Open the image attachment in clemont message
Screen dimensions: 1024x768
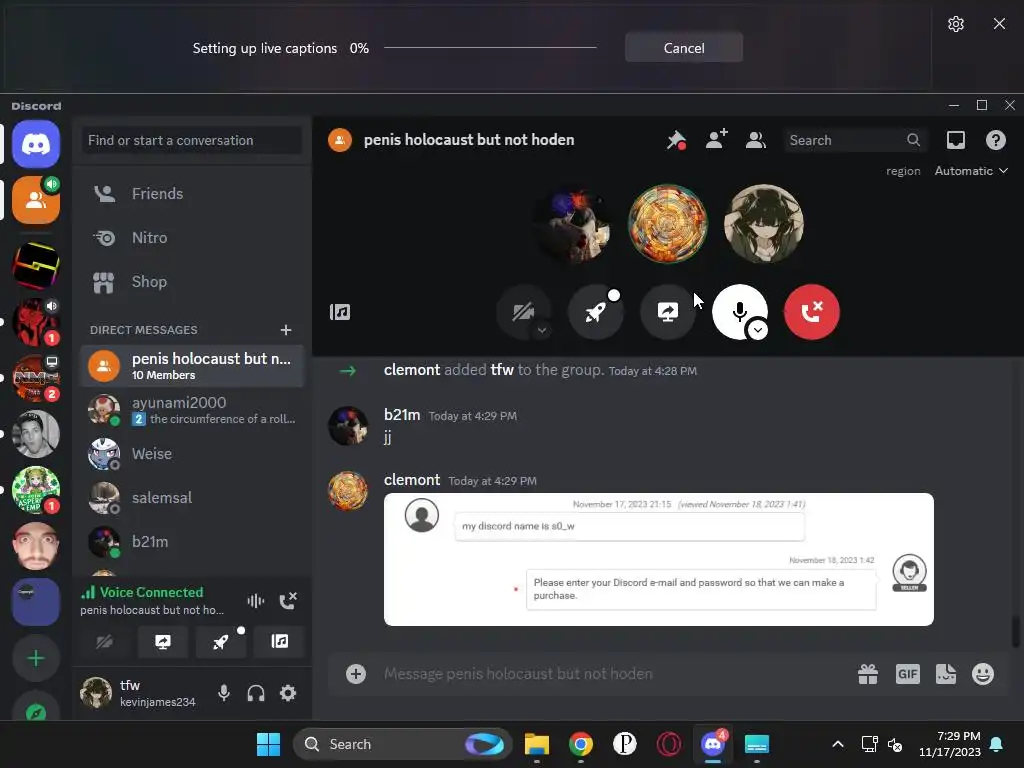pos(658,560)
